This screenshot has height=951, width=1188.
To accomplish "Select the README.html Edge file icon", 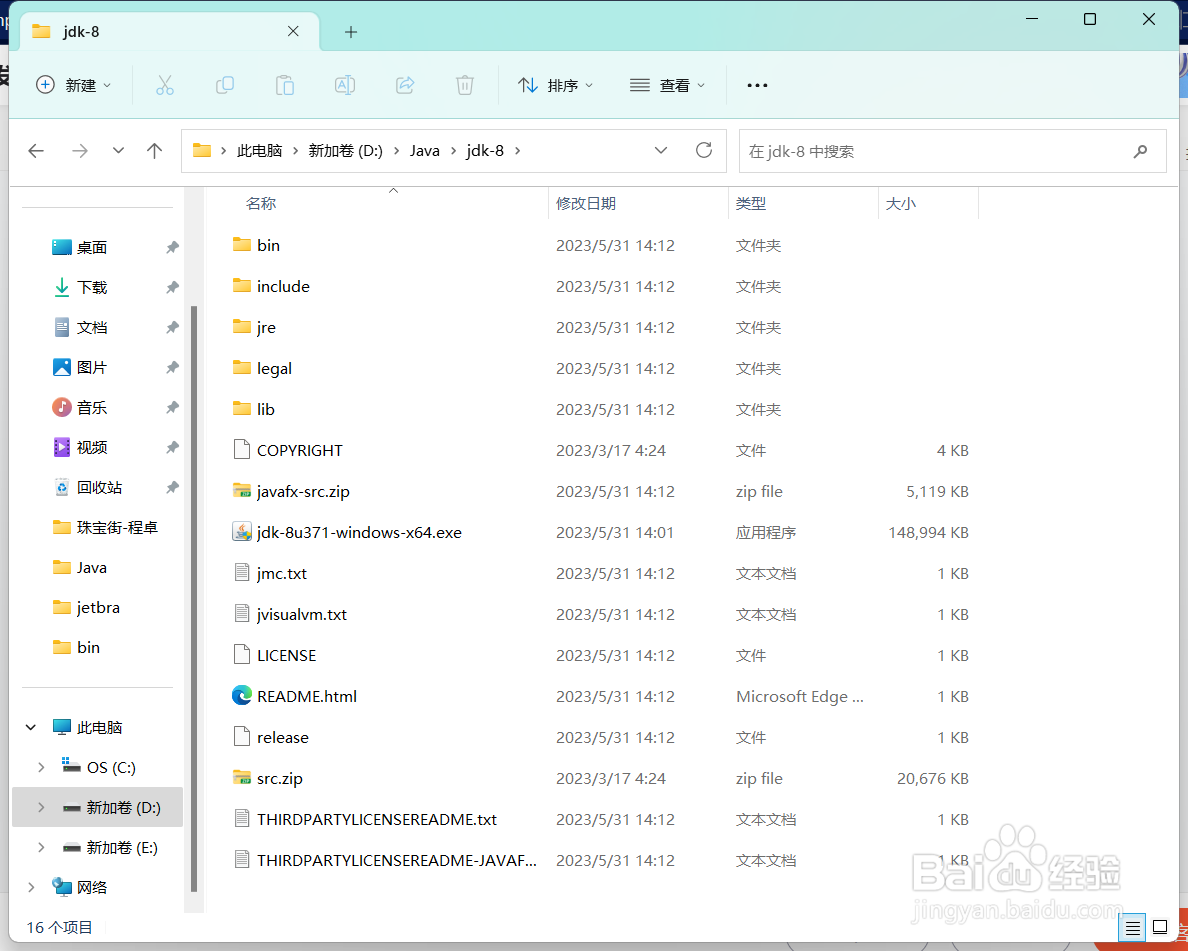I will (x=242, y=696).
